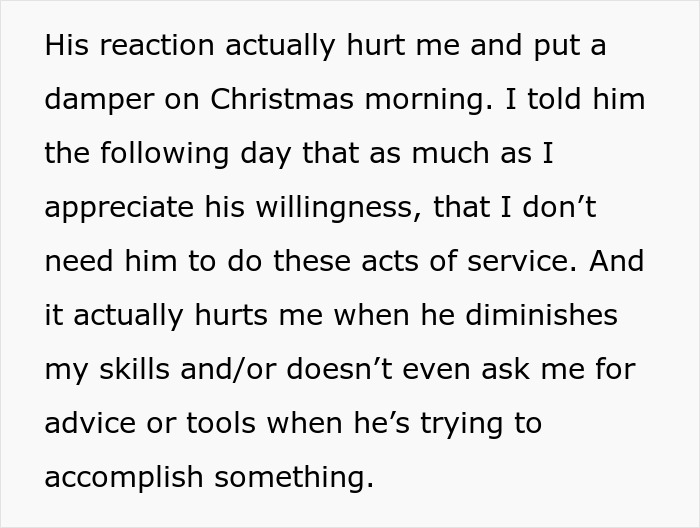Click the word "damper"
Viewport: 700px width, 528px height.
coord(100,101)
